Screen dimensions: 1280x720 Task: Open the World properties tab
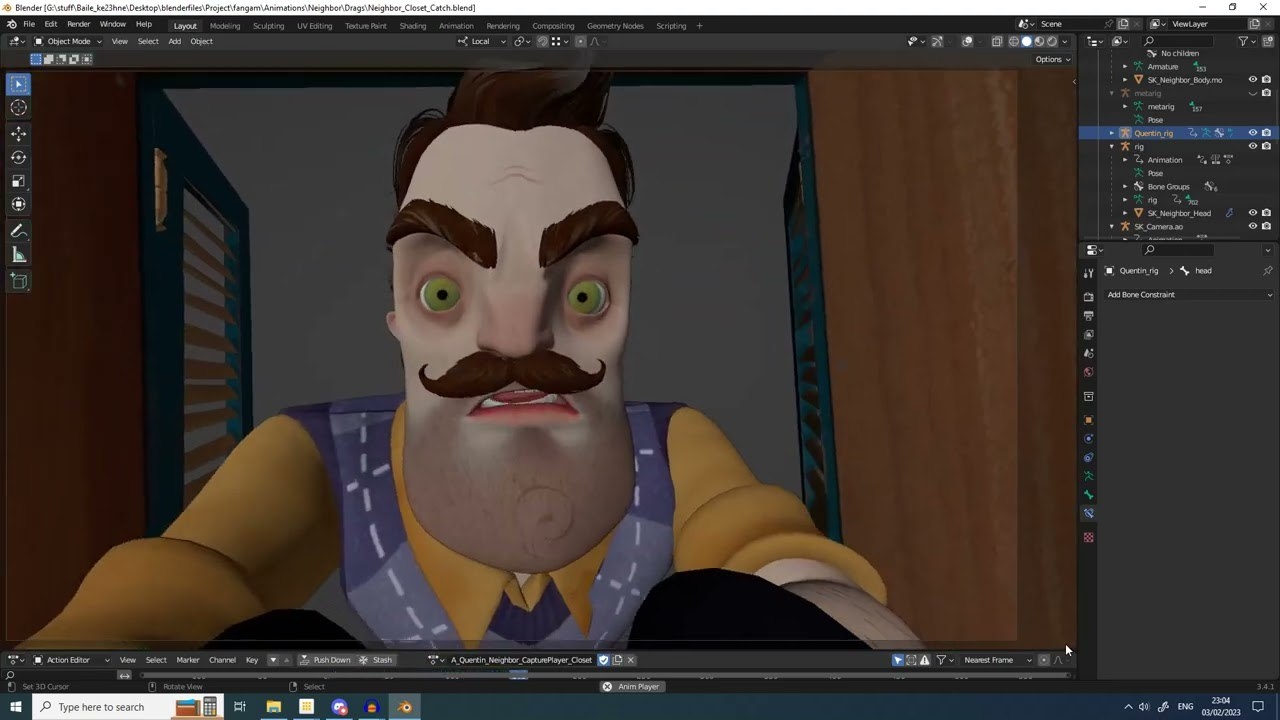pos(1089,373)
